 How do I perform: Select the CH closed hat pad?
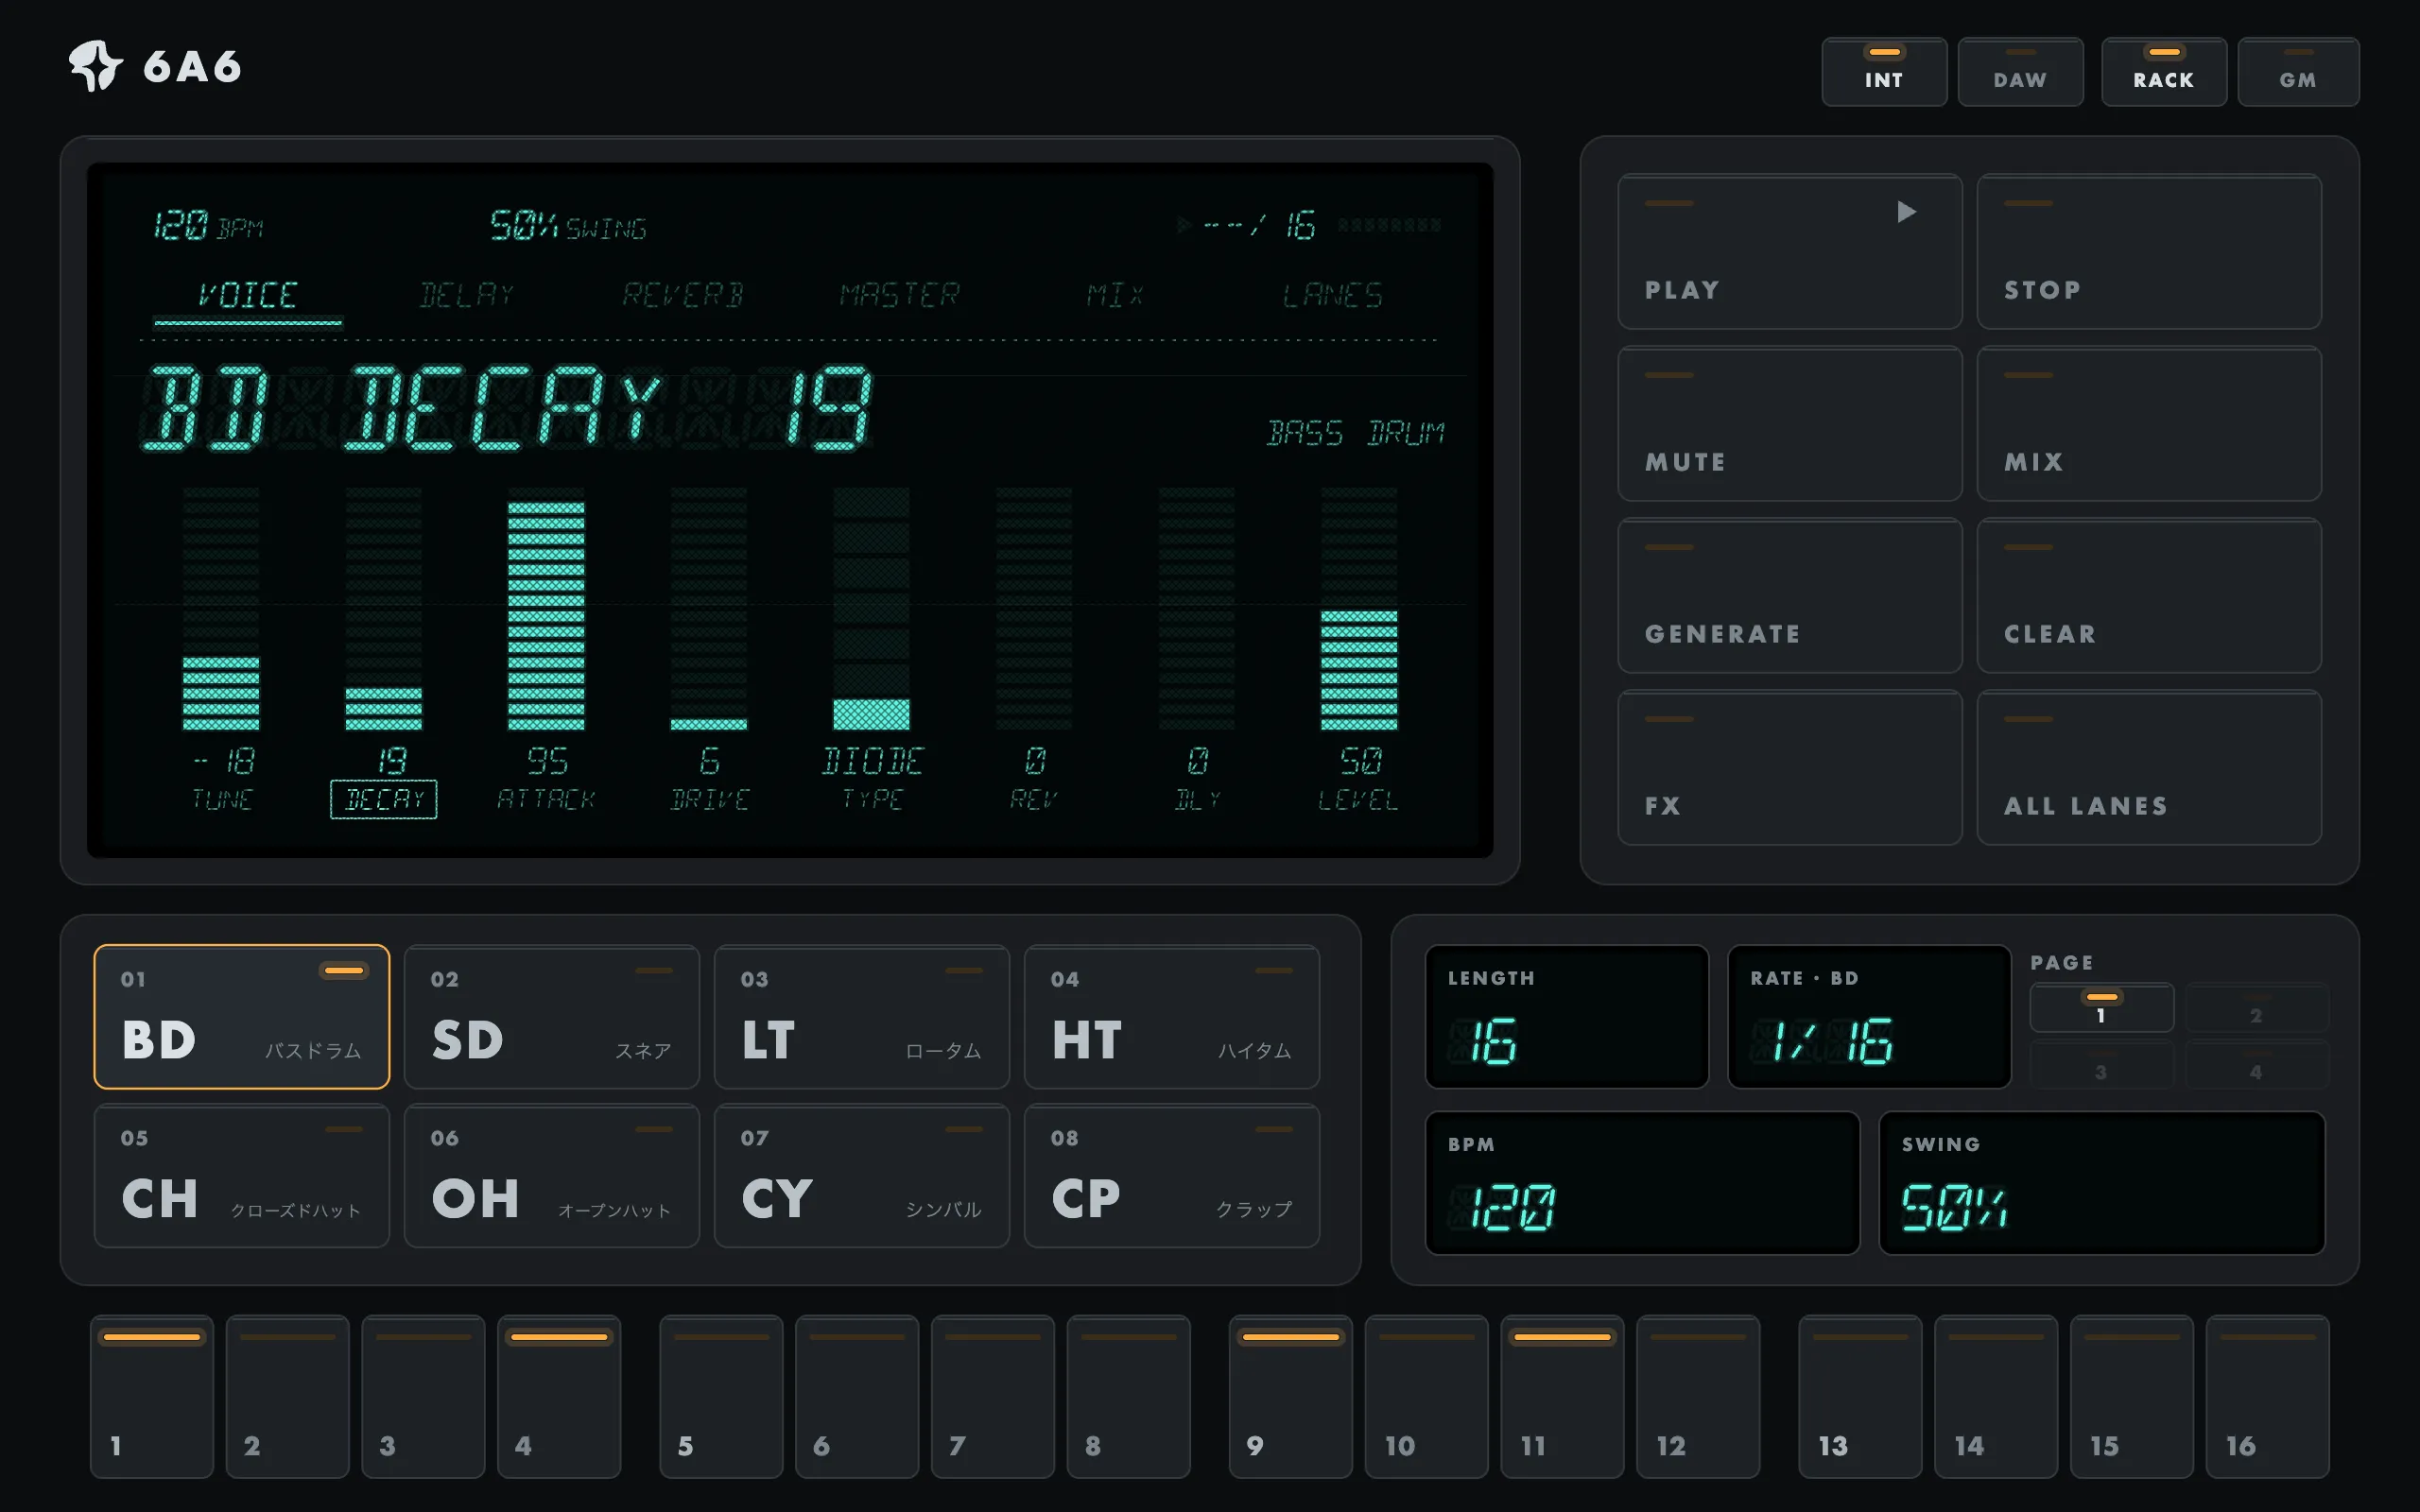coord(242,1176)
